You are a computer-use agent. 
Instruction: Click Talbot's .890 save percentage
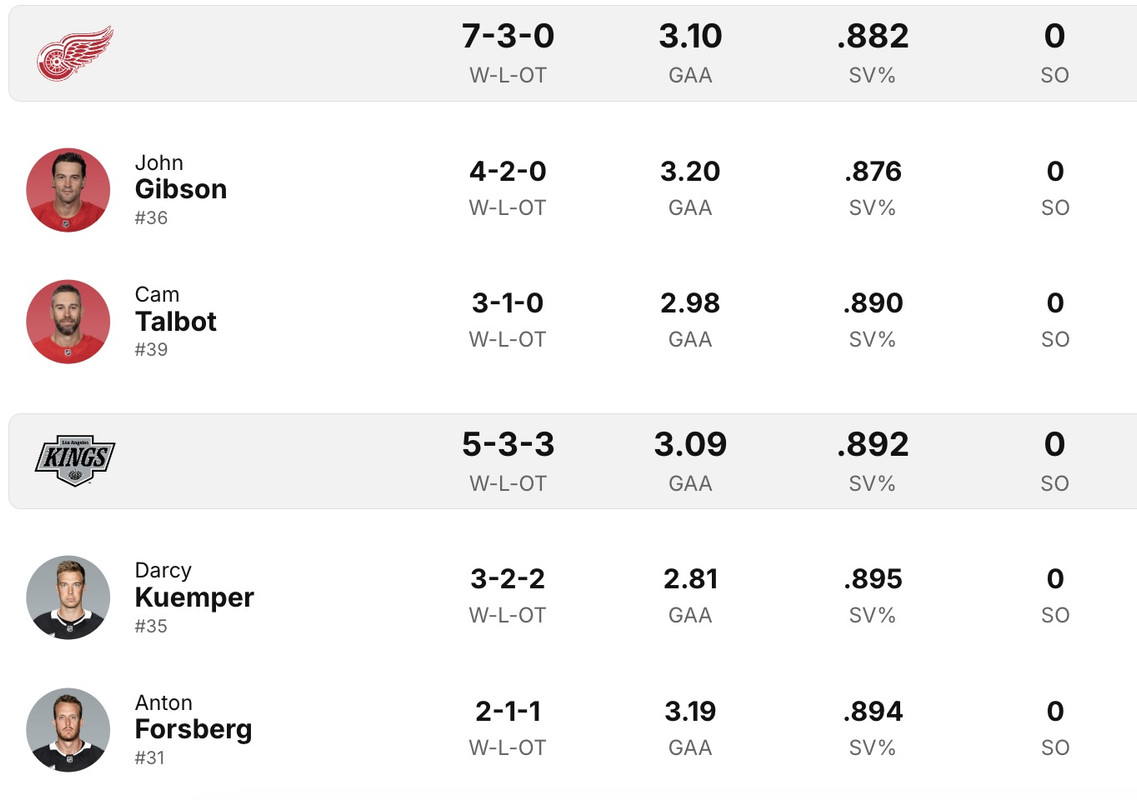[x=872, y=304]
